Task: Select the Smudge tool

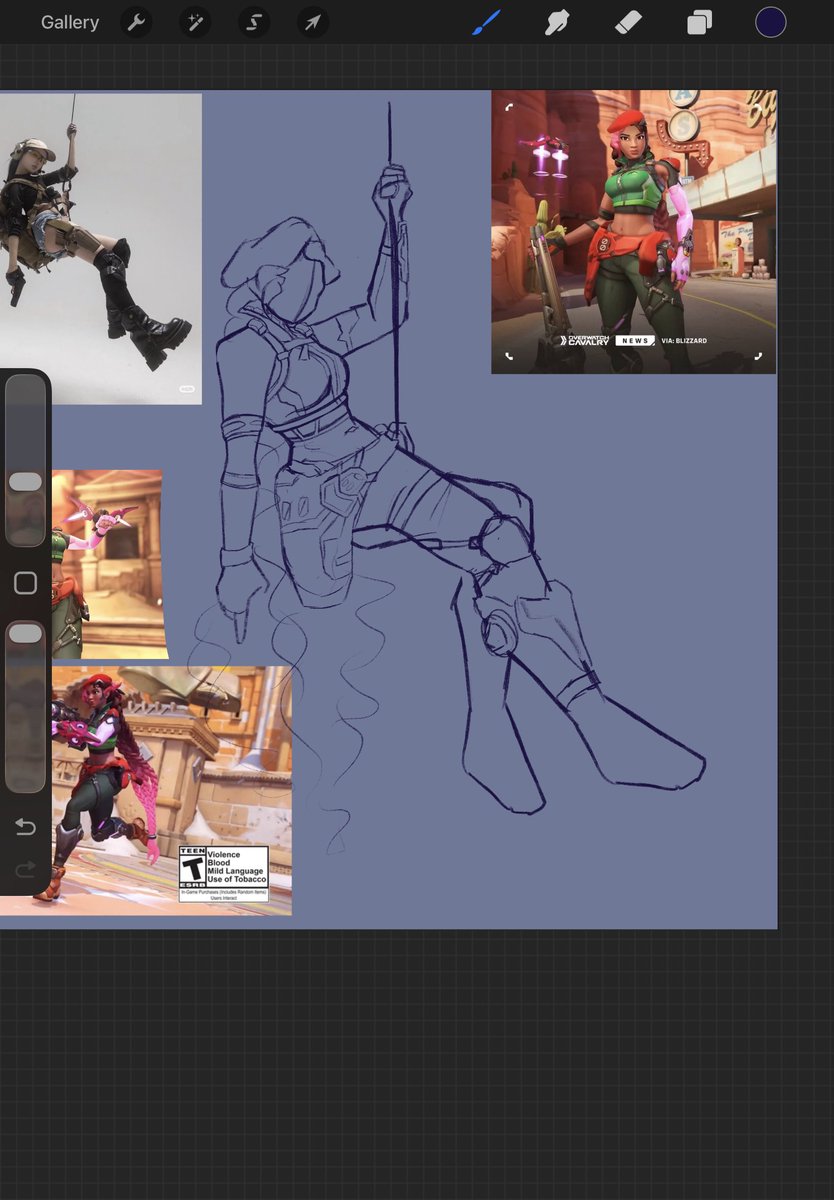Action: tap(557, 22)
